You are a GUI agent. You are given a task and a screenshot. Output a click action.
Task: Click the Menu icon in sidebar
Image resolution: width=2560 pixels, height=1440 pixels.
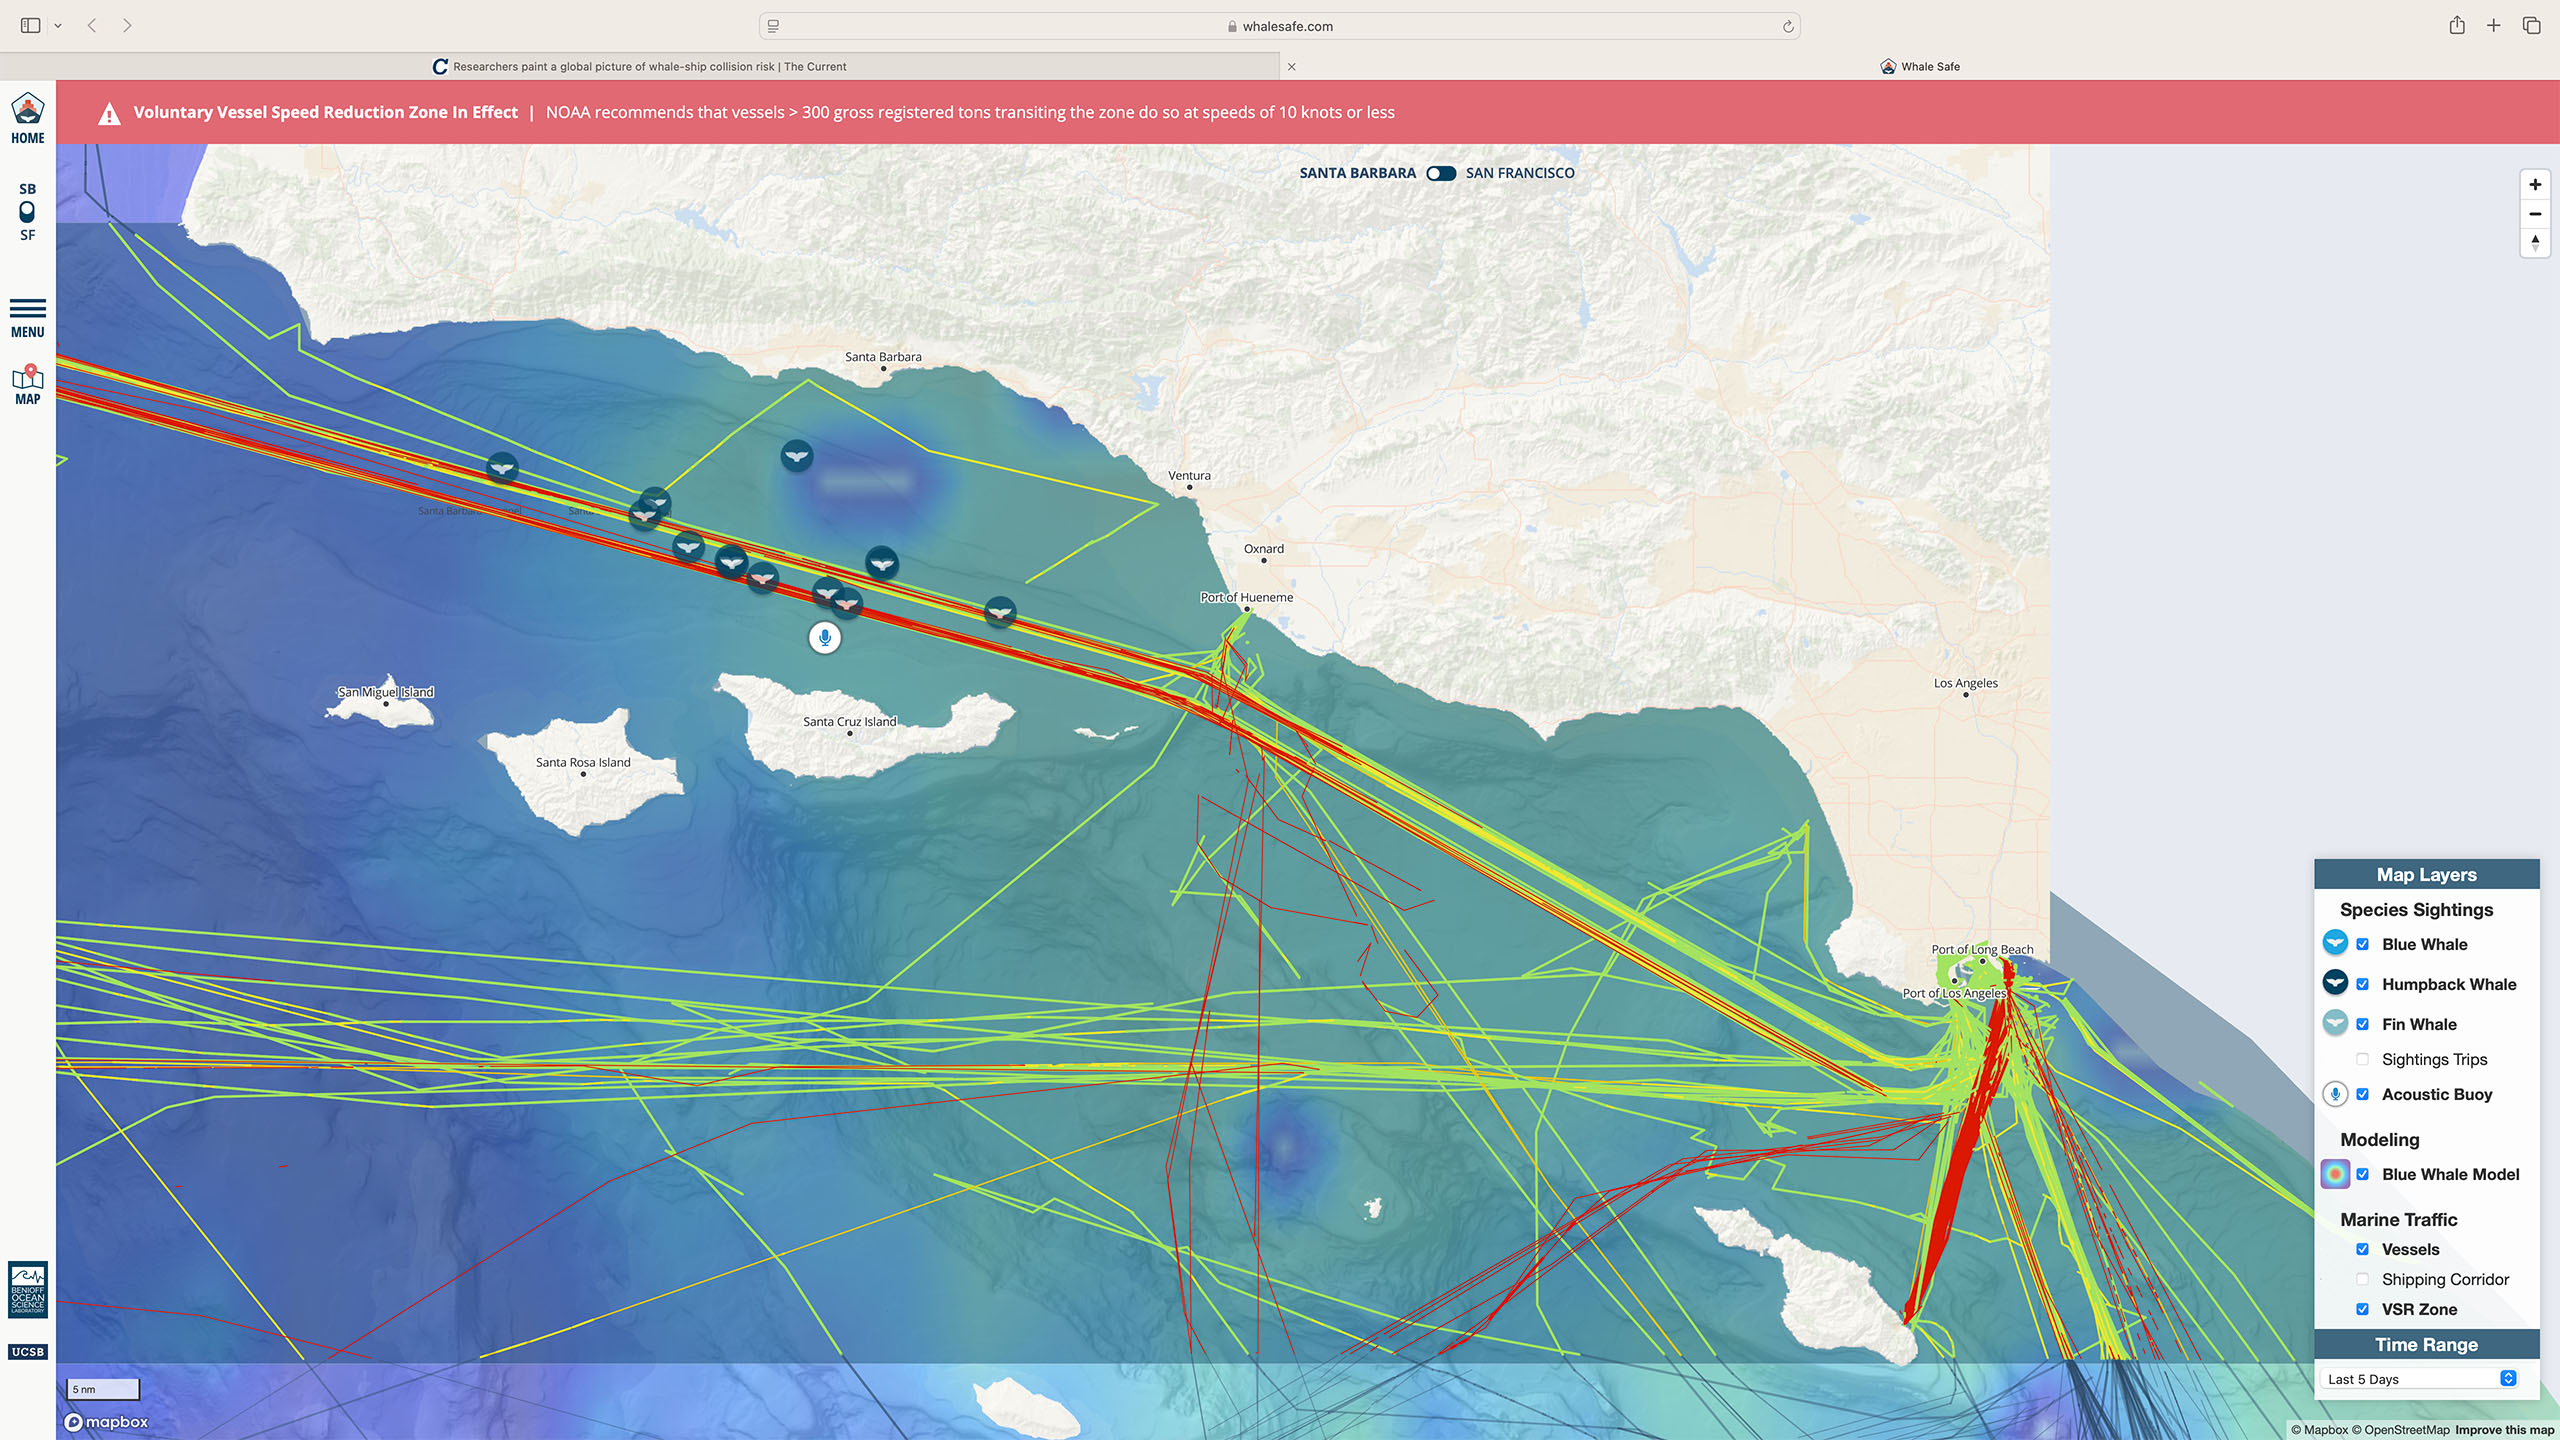coord(26,308)
